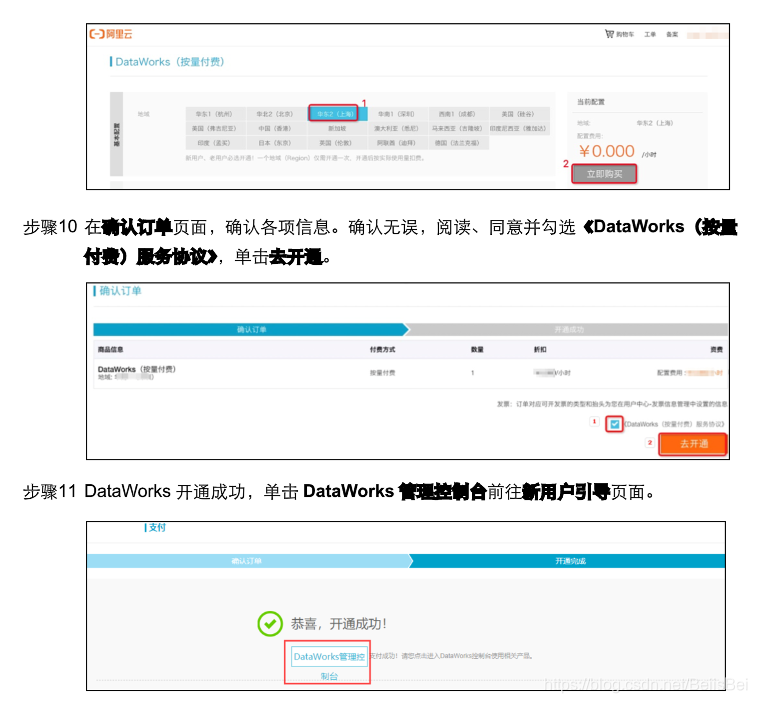Choose region 马来西亚（吉隆坡）
757x703 pixels.
[458, 128]
